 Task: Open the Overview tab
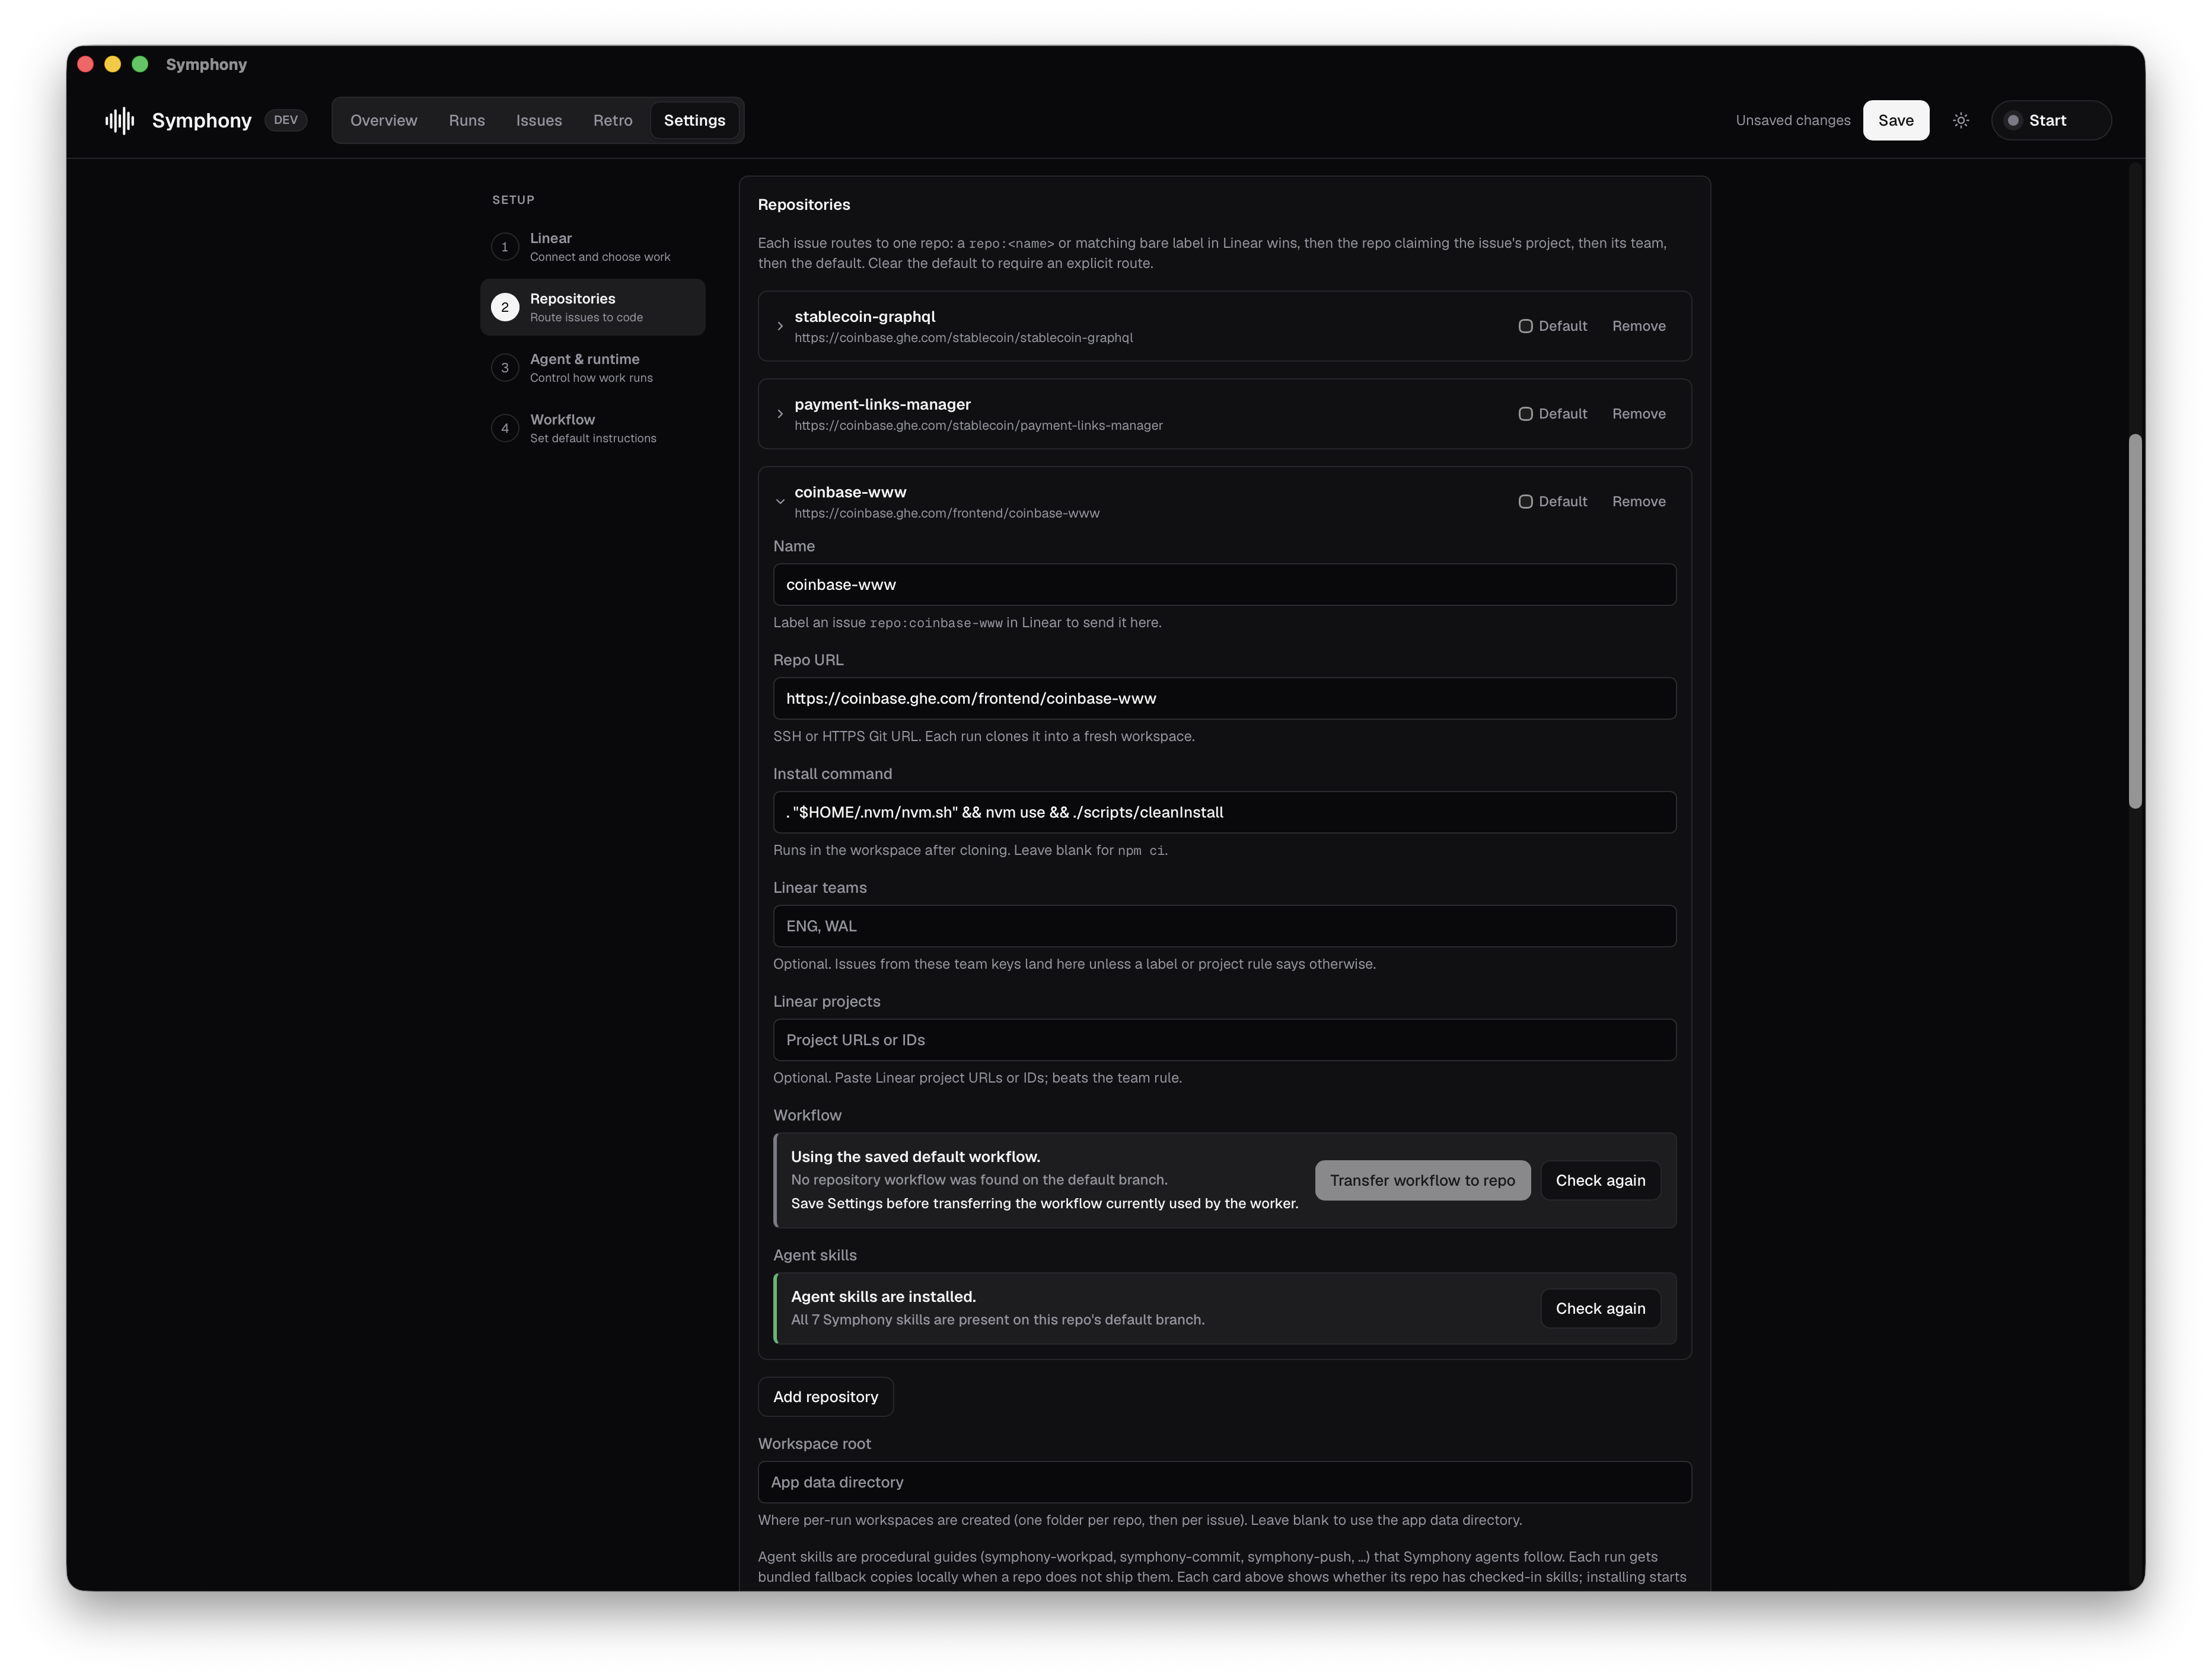384,120
